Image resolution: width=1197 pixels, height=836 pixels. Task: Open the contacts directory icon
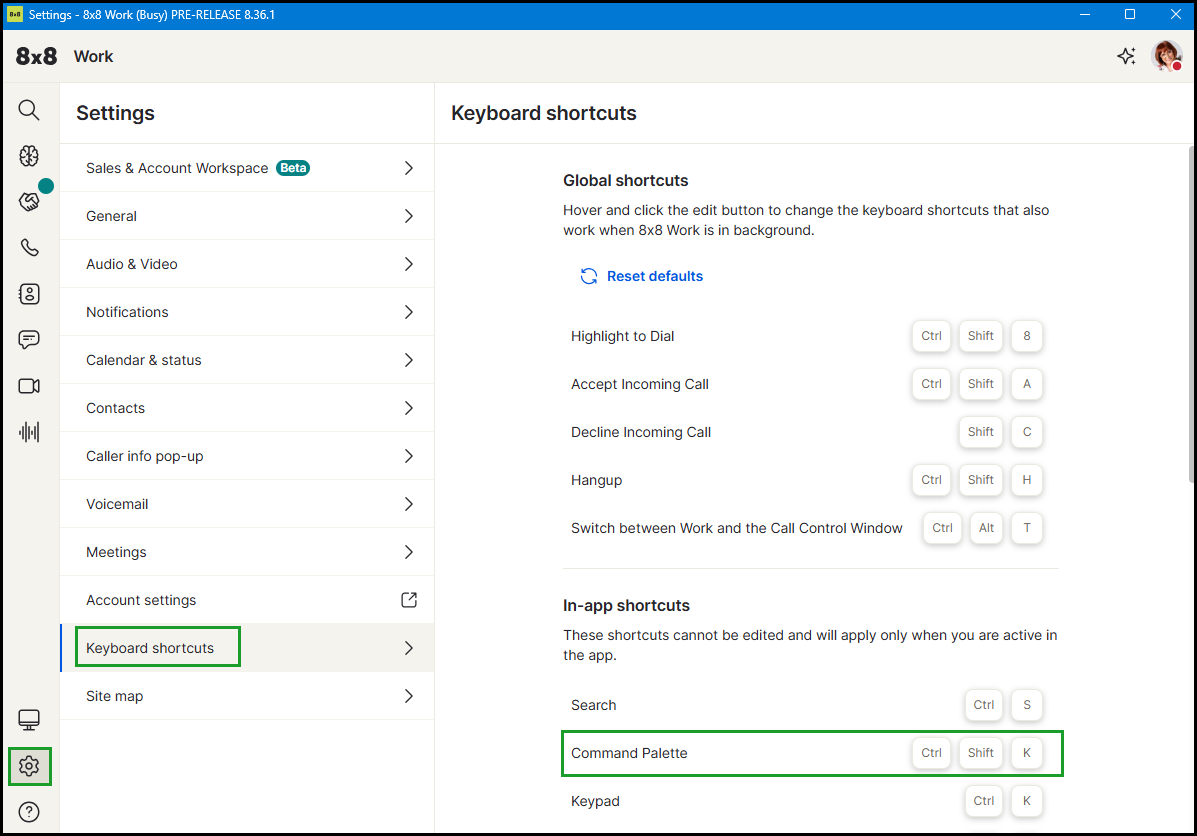tap(29, 294)
